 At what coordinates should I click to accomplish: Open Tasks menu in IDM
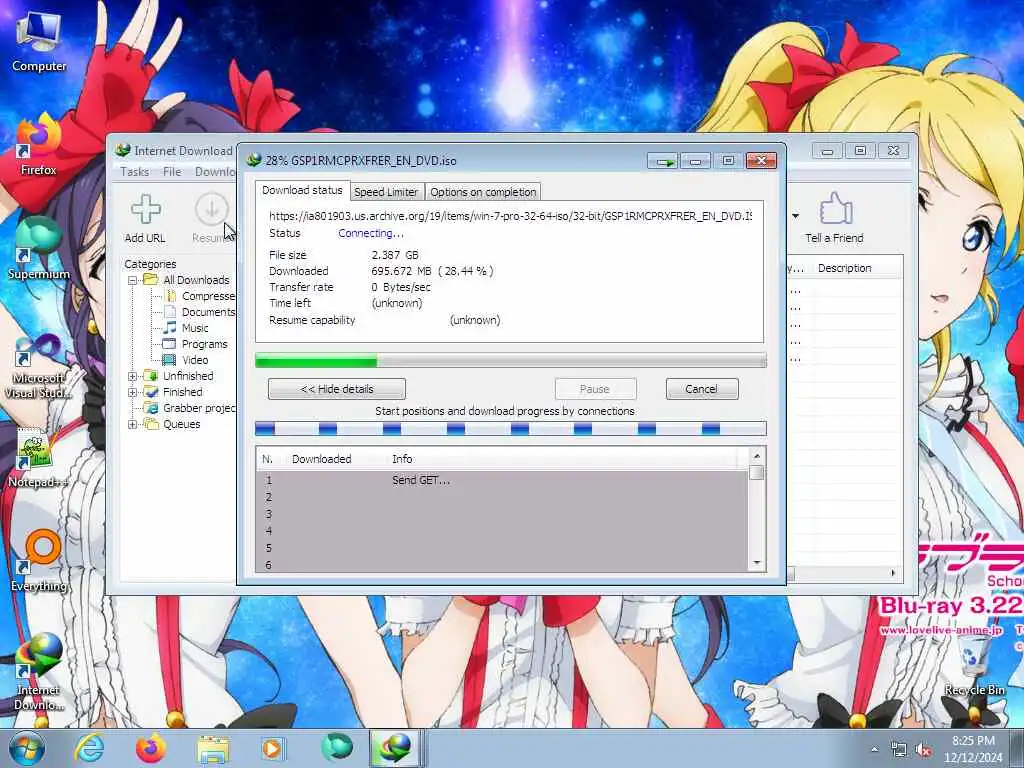pos(135,172)
